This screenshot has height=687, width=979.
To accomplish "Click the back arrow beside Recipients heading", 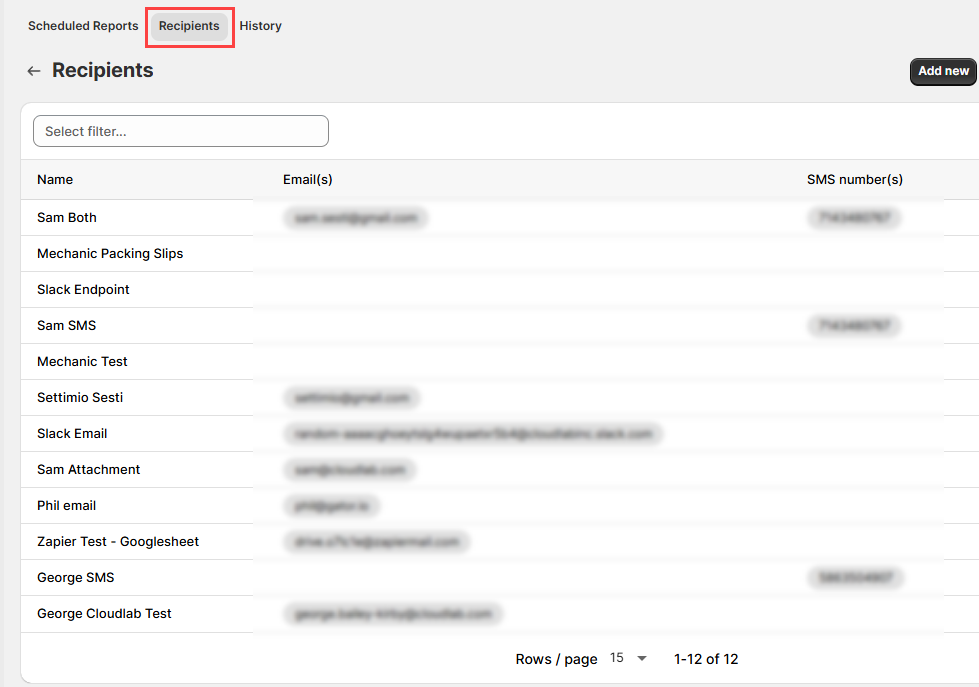I will click(x=34, y=71).
